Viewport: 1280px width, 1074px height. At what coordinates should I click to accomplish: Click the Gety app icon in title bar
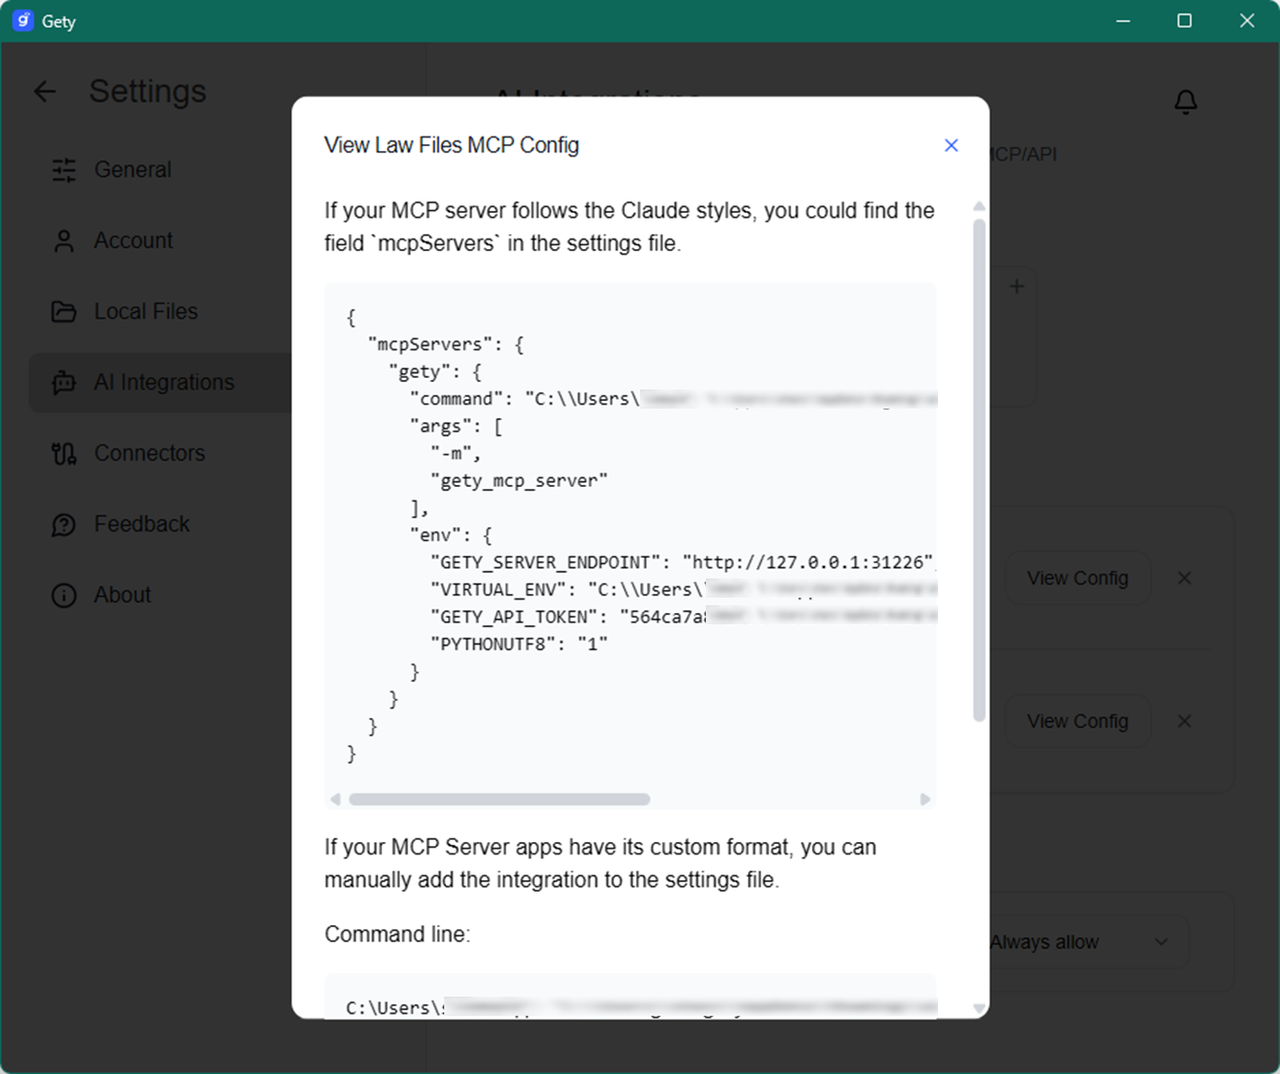pyautogui.click(x=23, y=21)
